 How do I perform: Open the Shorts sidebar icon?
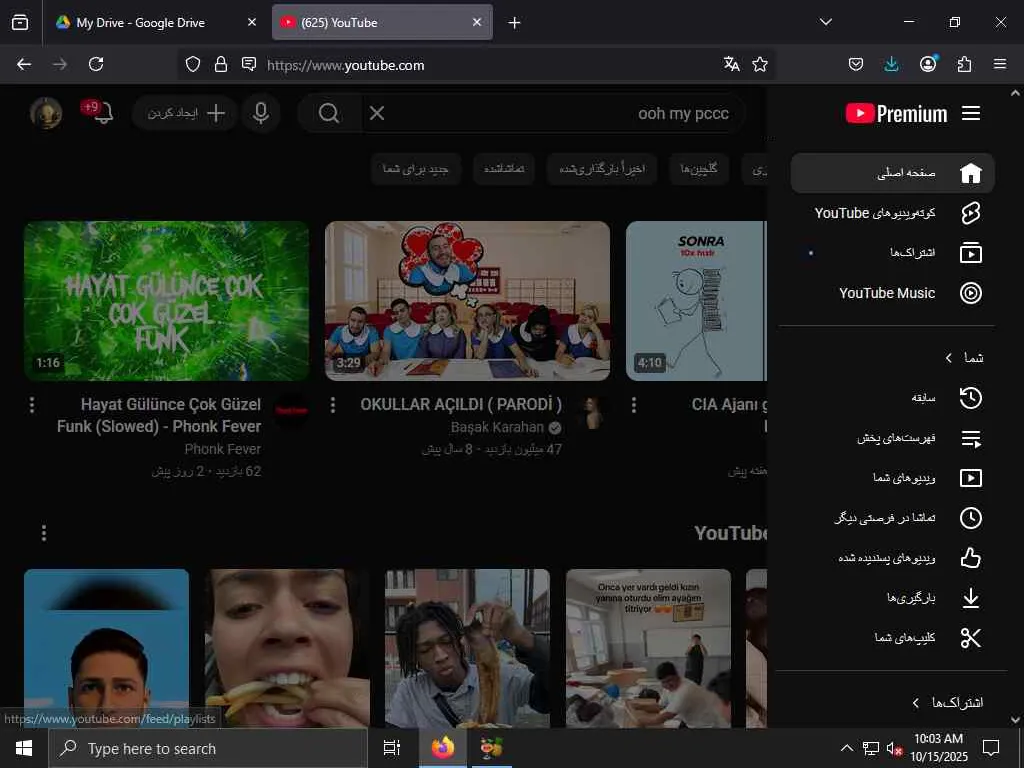970,213
